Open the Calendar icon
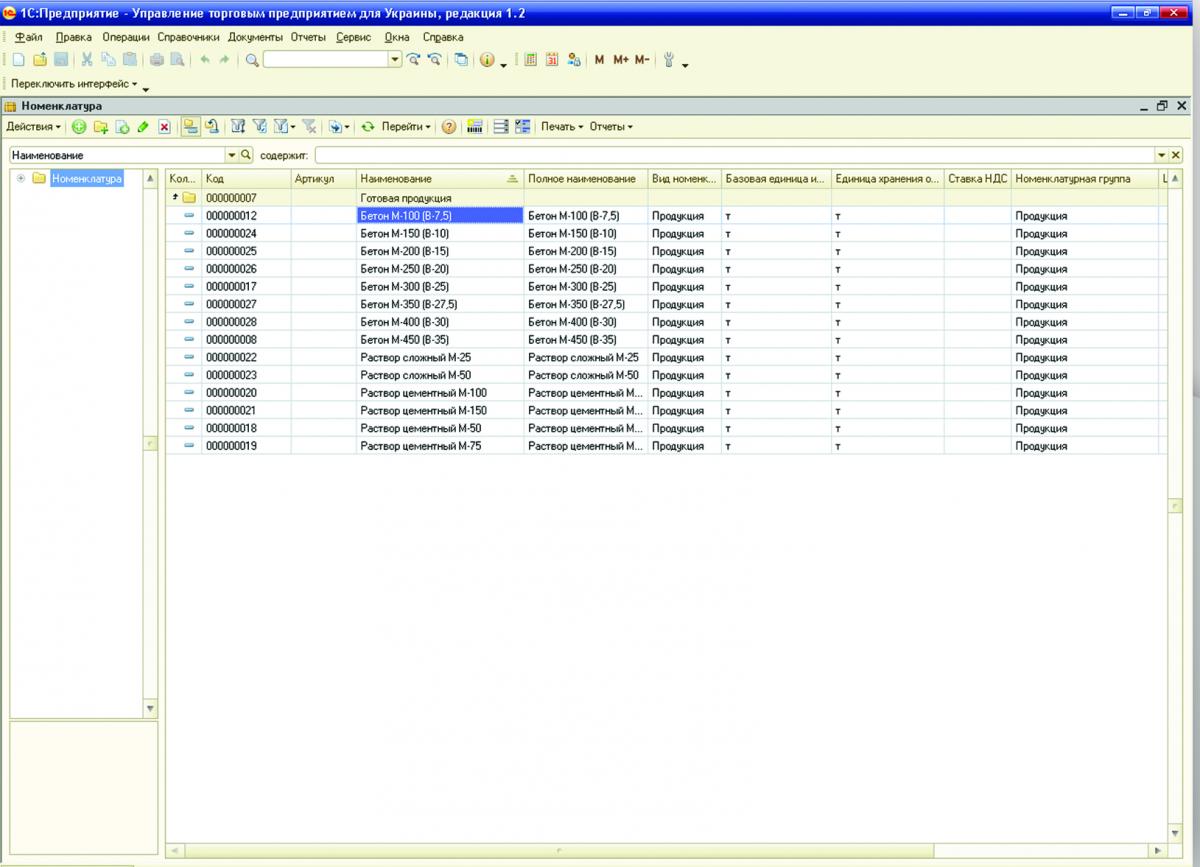The image size is (1200, 867). coord(552,60)
